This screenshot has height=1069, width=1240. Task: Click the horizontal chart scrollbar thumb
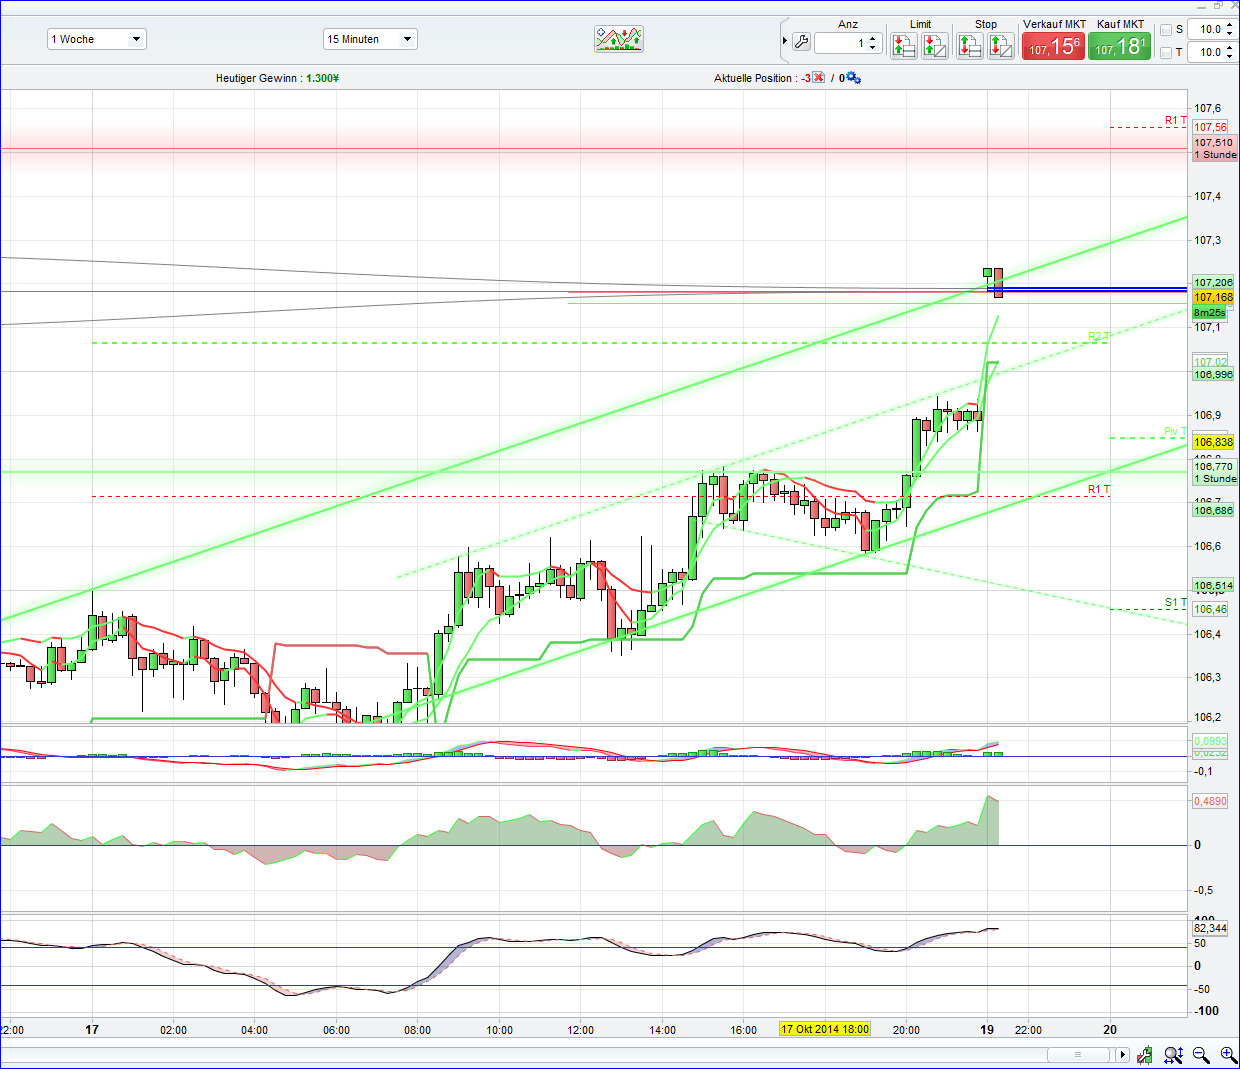coord(1078,1055)
